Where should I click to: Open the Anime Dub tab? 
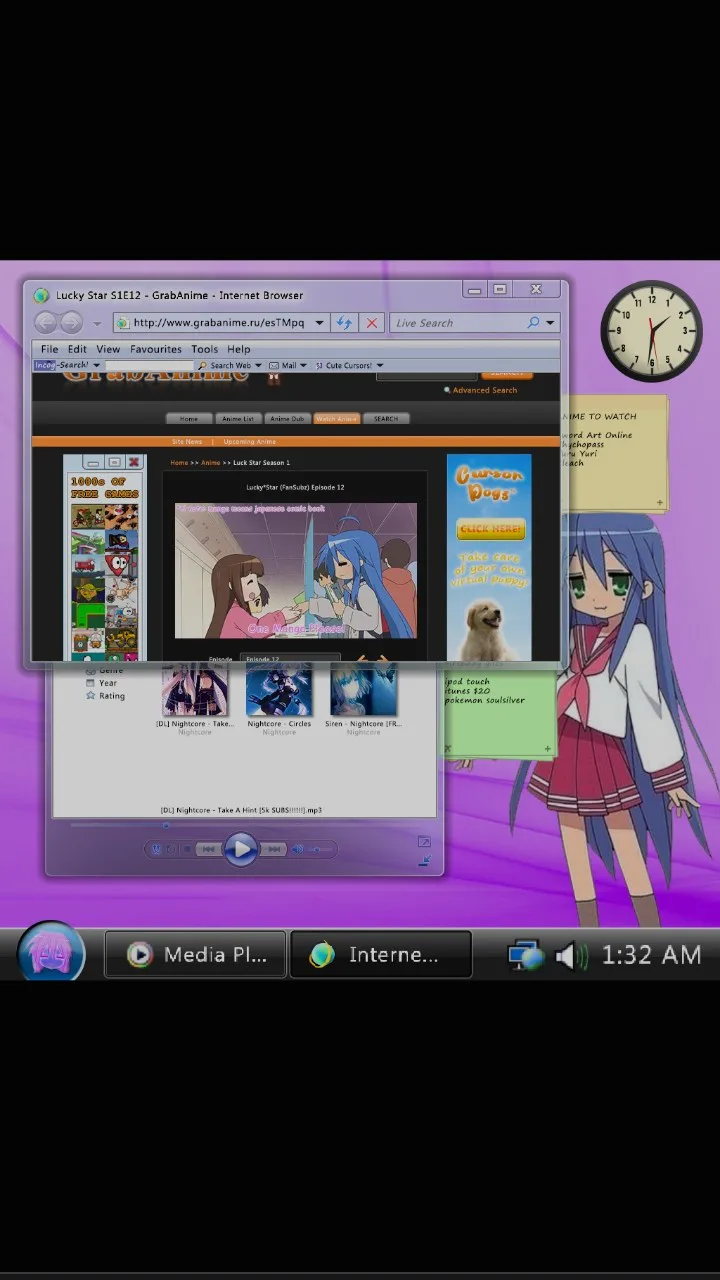coord(287,418)
